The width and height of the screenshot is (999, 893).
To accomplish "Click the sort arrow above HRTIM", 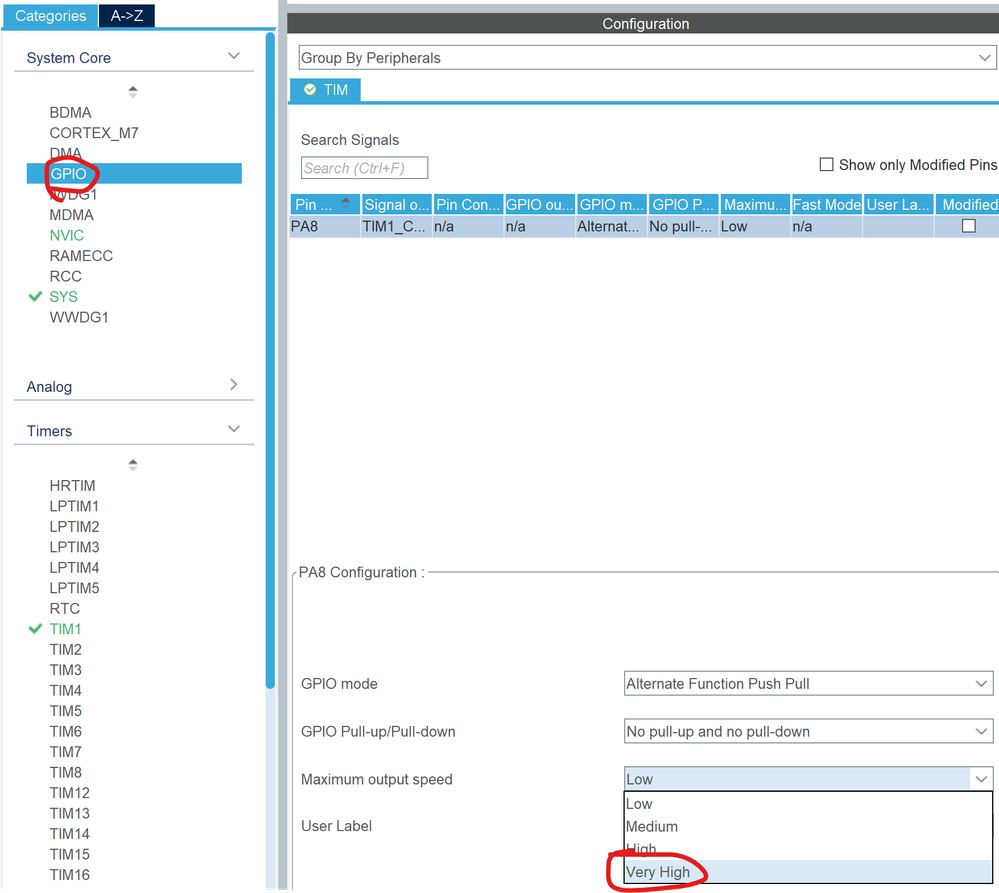I will pos(133,464).
